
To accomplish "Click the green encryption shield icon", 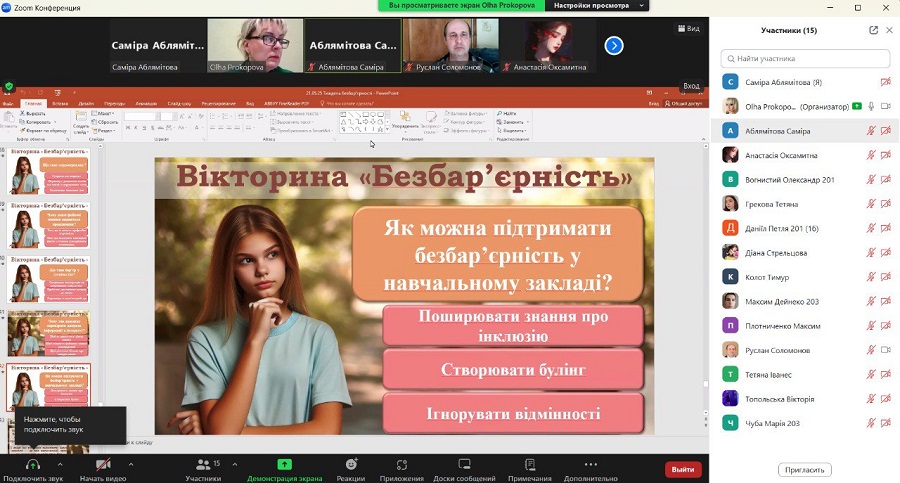I will [9, 87].
